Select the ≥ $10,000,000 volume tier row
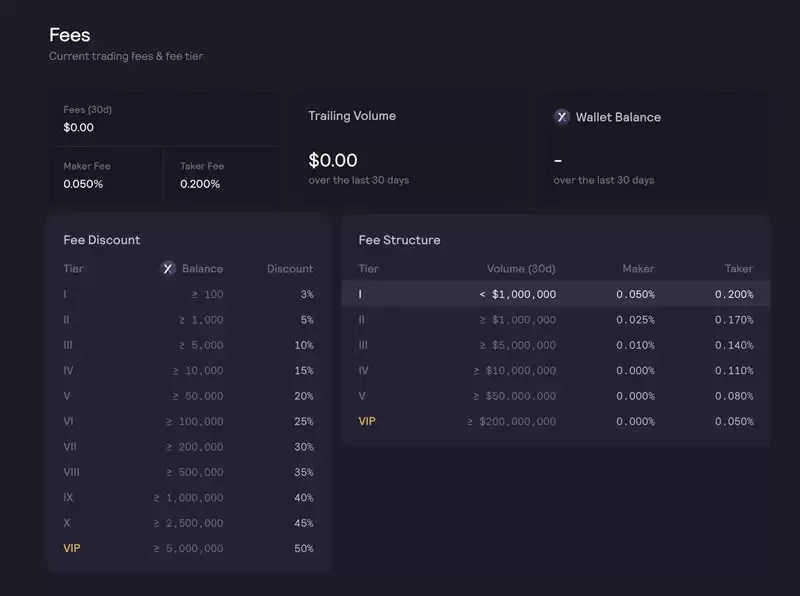This screenshot has height=596, width=800. point(555,370)
